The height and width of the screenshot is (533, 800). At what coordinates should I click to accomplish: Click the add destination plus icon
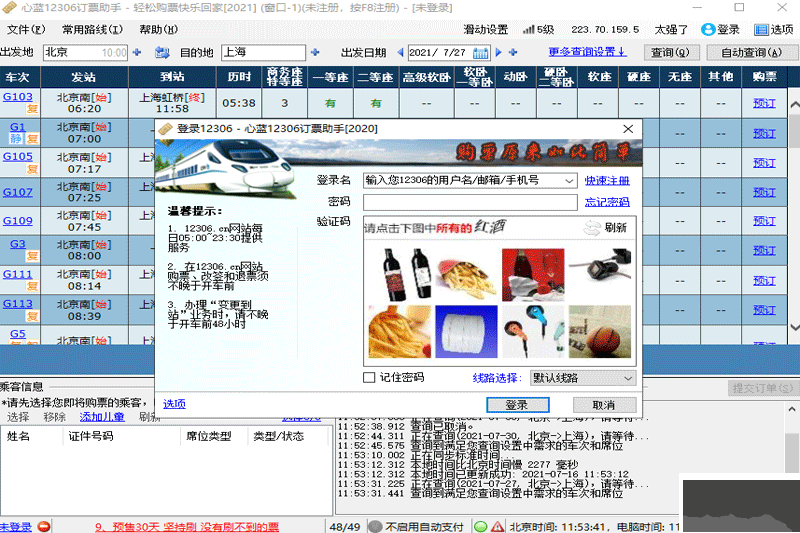(x=316, y=52)
